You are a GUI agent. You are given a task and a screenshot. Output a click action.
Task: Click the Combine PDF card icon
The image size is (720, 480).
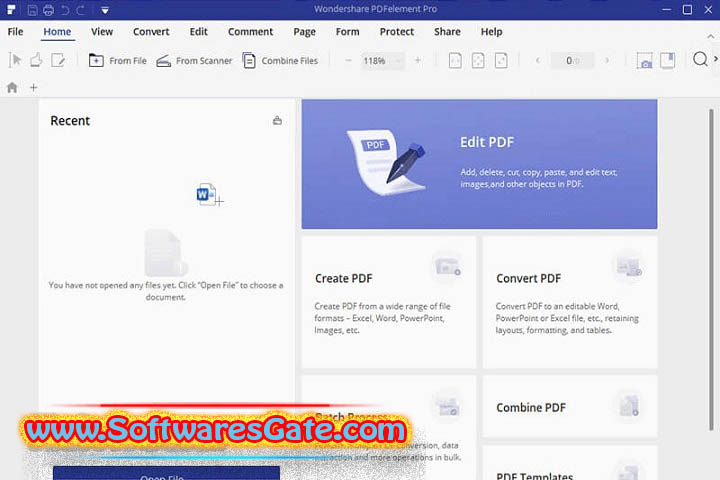click(x=629, y=406)
